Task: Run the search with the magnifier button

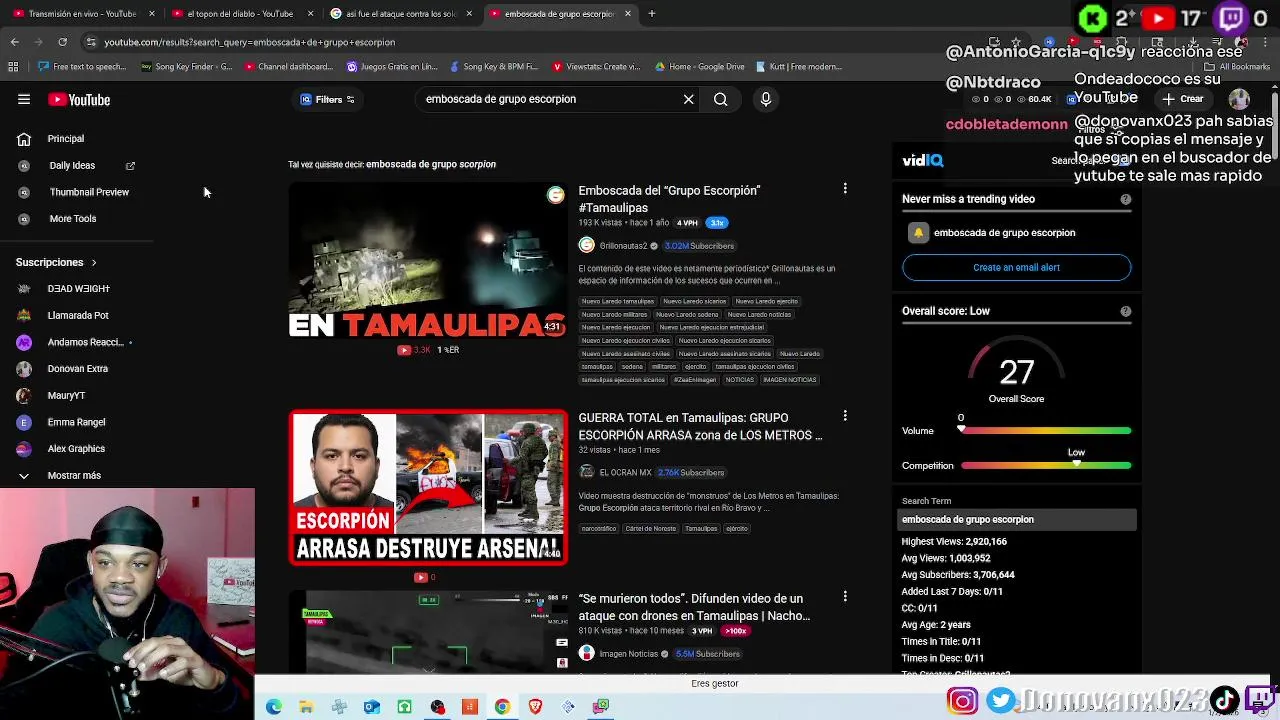Action: pos(720,99)
